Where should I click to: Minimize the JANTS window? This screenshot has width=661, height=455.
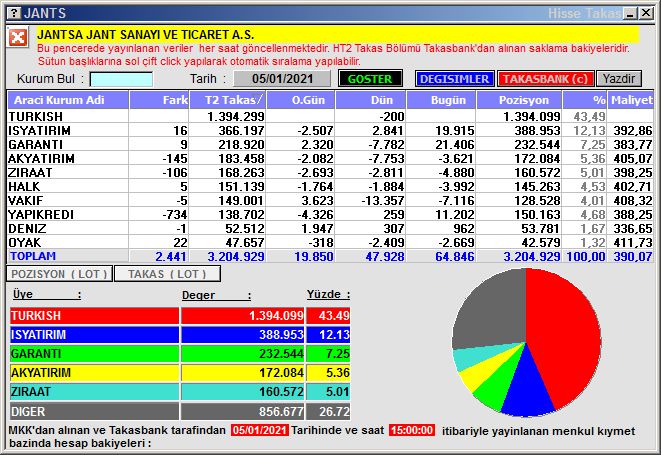pyautogui.click(x=631, y=13)
